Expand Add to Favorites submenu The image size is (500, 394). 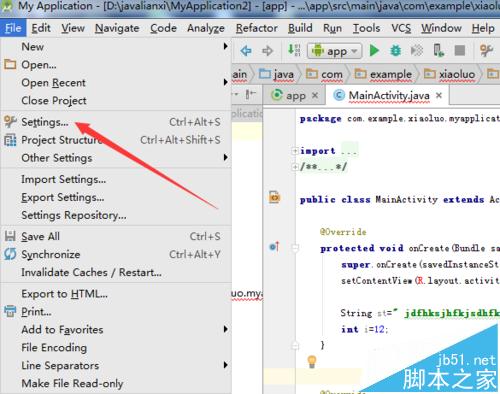116,330
